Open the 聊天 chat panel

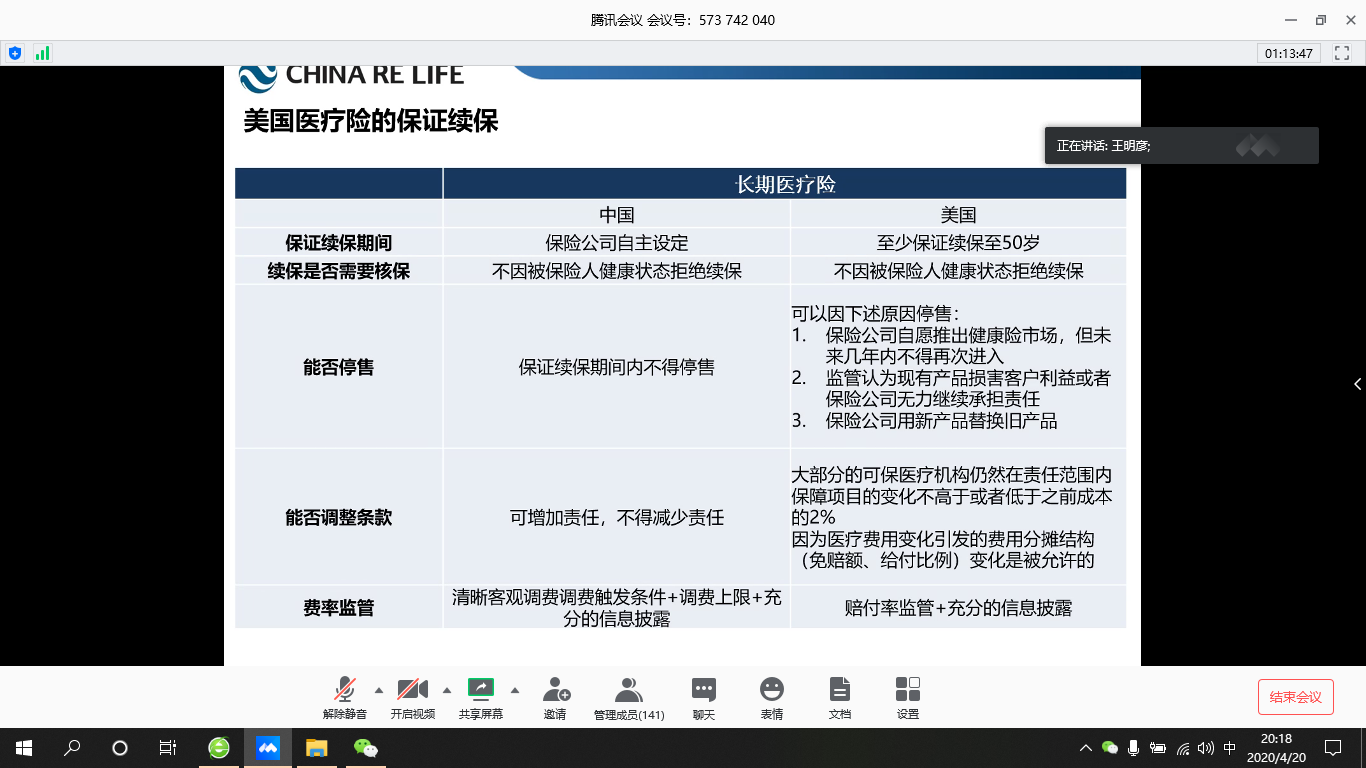(x=704, y=697)
